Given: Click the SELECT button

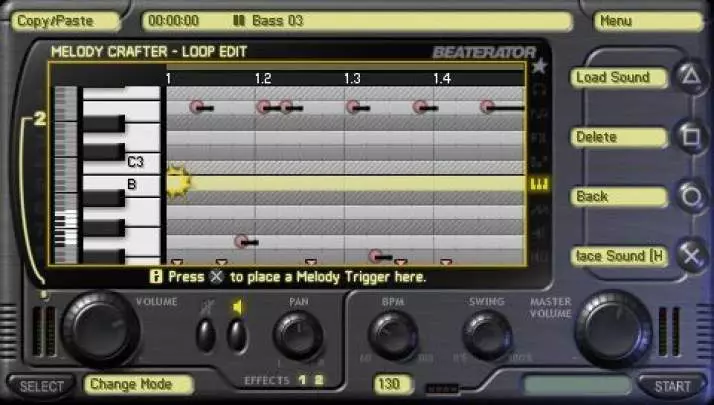Looking at the screenshot, I should [41, 386].
